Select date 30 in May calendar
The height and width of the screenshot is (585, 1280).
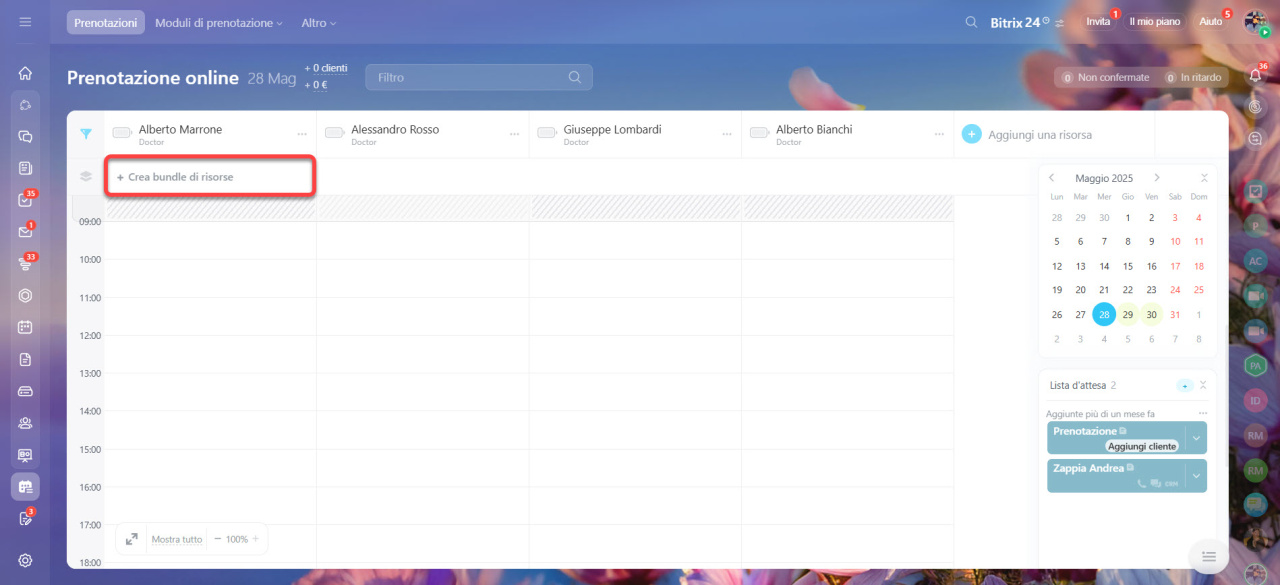(x=1152, y=314)
